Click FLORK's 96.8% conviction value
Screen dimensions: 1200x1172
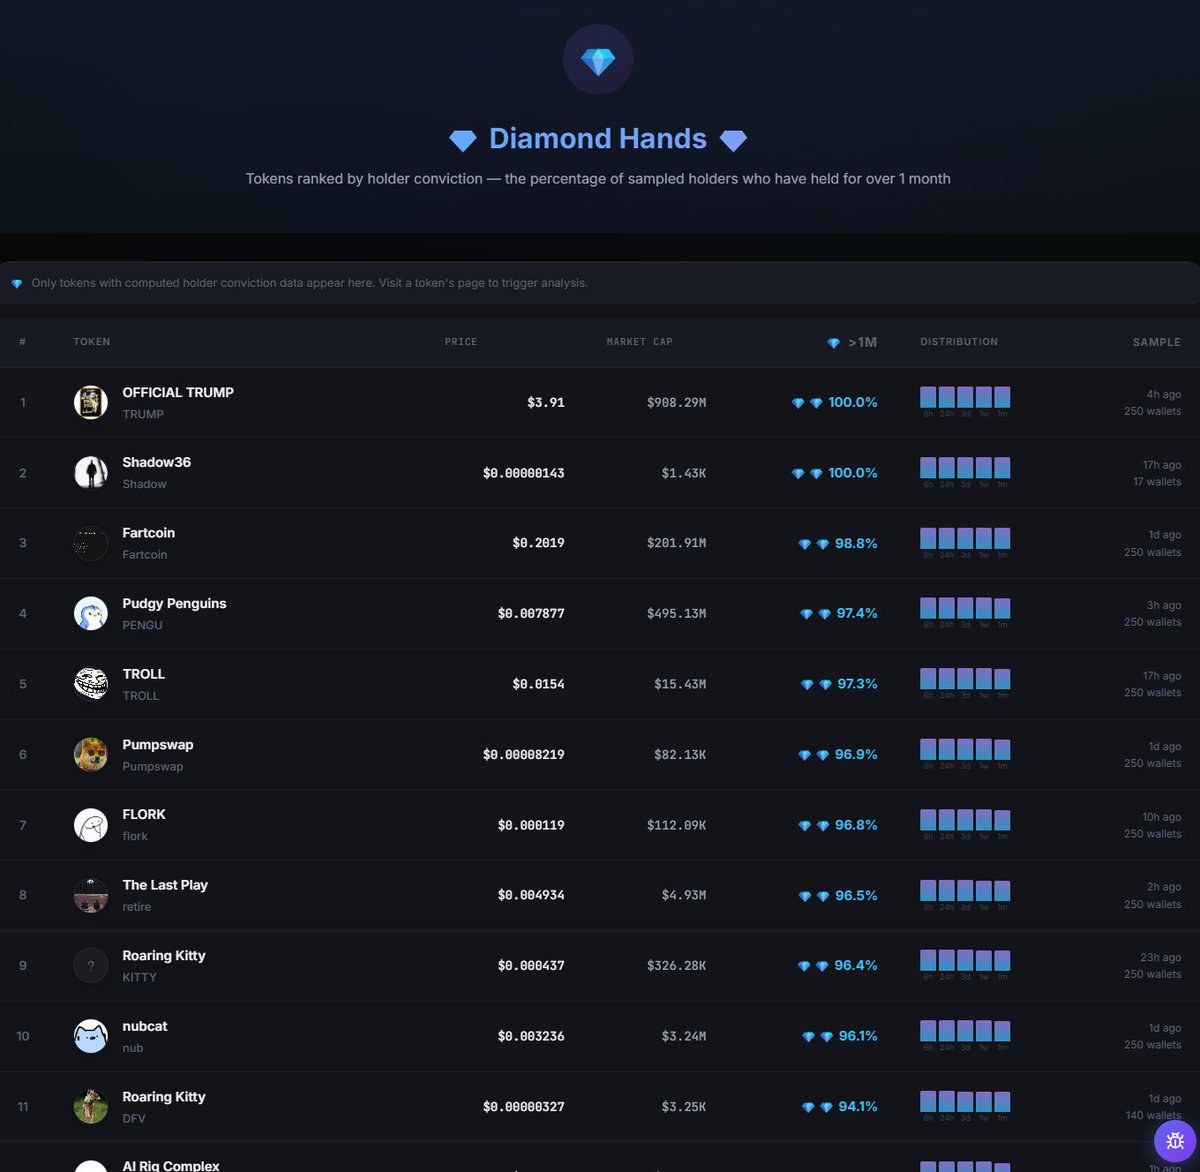coord(856,825)
